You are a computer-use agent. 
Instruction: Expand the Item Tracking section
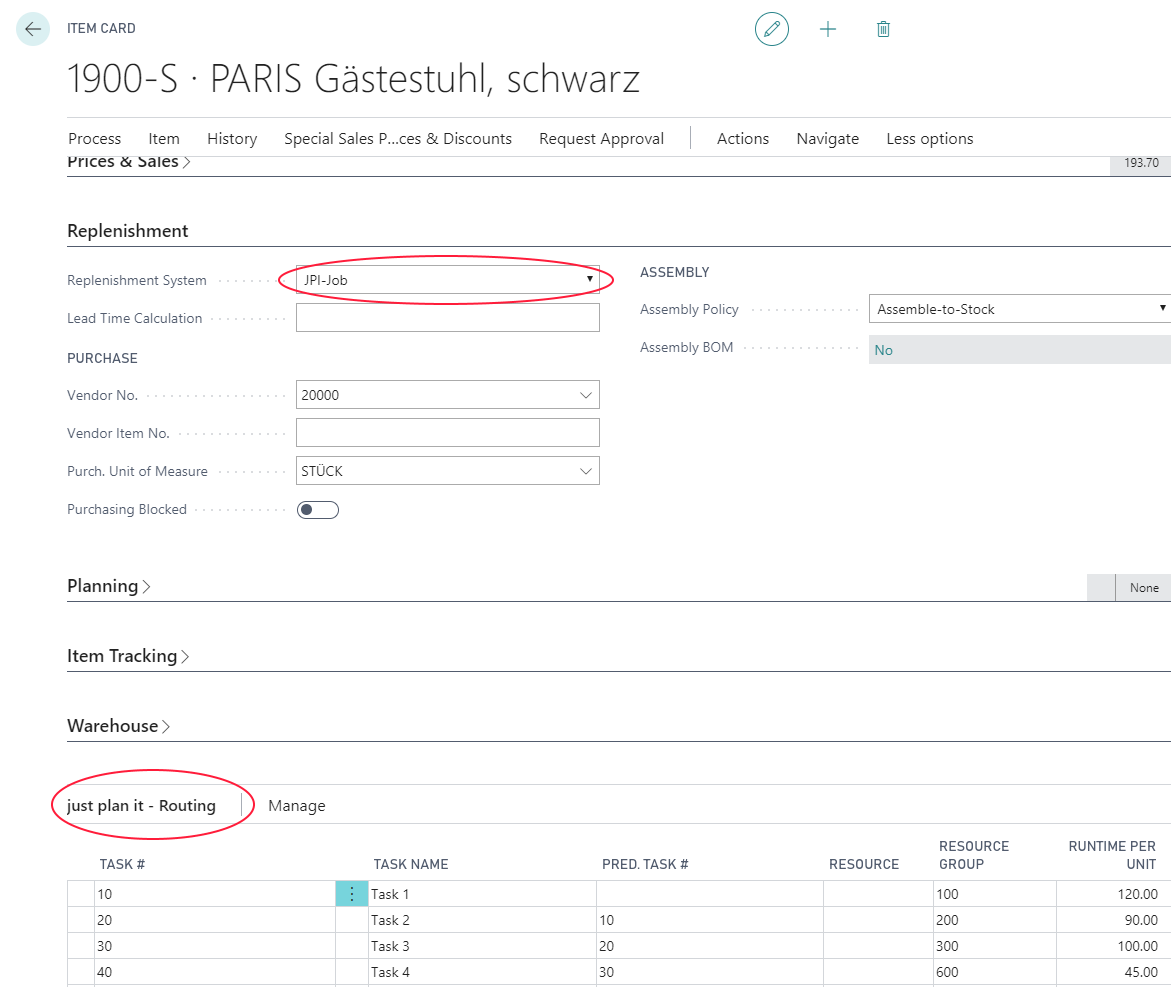128,656
